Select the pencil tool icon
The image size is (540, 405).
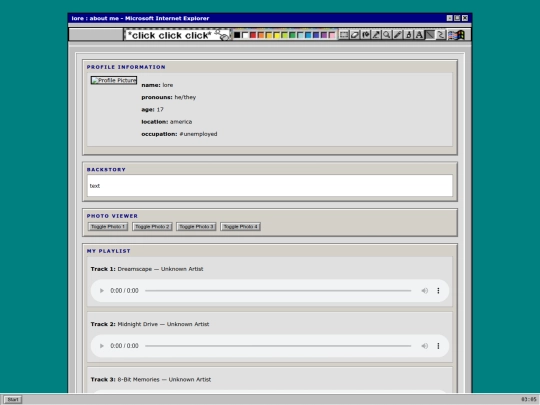click(398, 35)
